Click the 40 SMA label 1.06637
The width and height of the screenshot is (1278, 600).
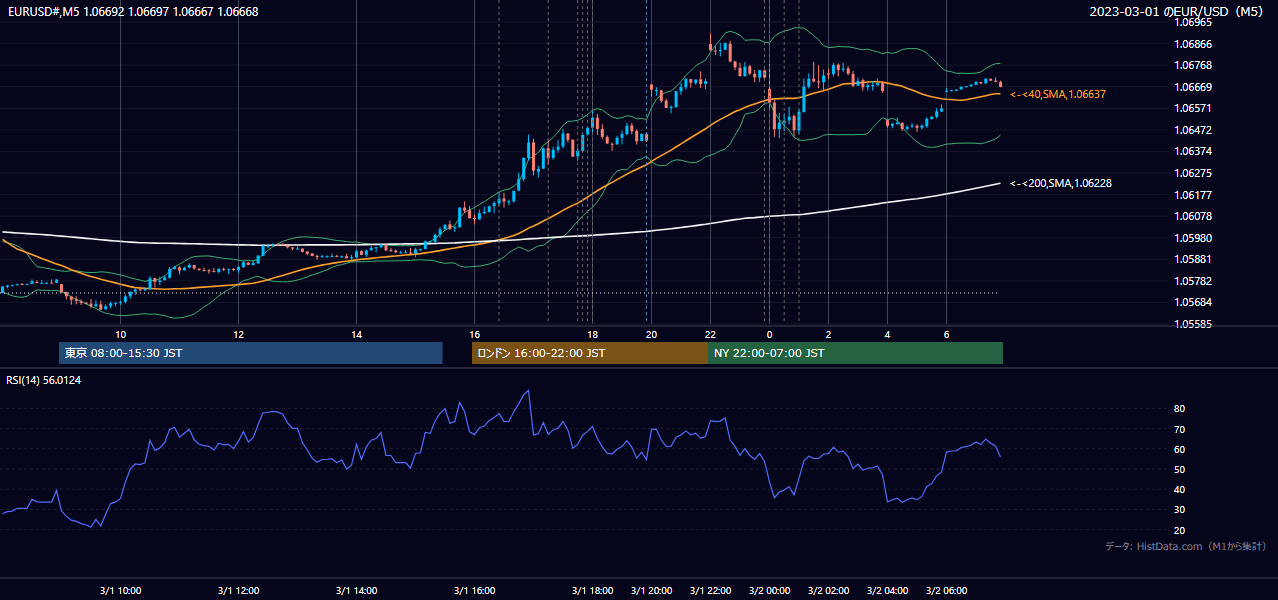[x=1058, y=94]
